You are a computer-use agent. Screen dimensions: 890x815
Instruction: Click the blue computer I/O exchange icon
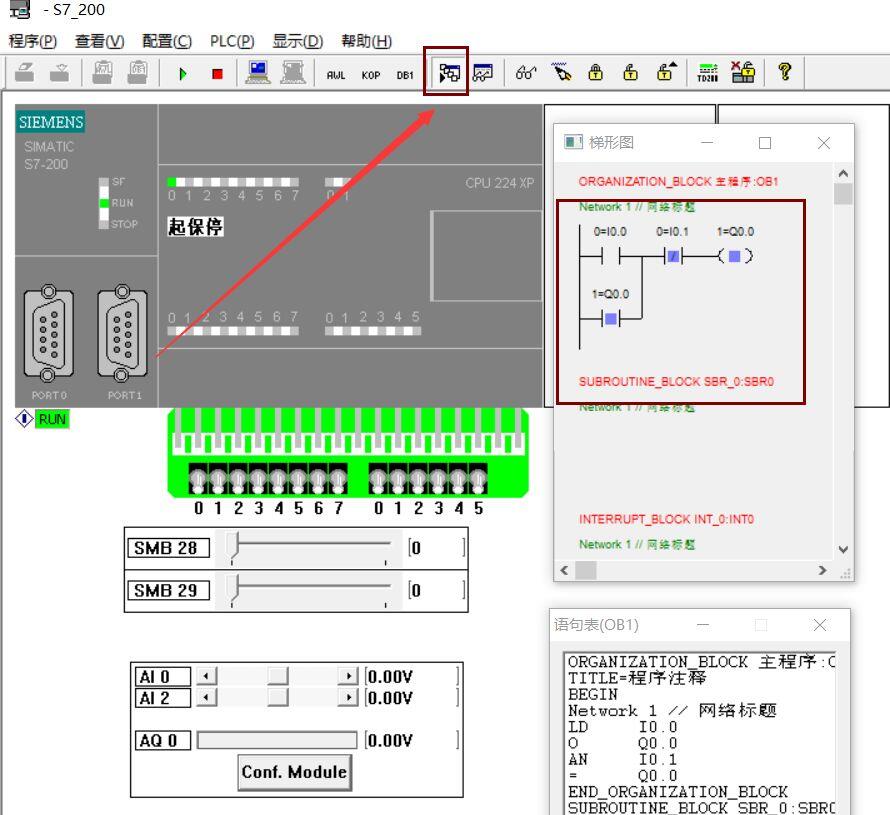coord(258,73)
